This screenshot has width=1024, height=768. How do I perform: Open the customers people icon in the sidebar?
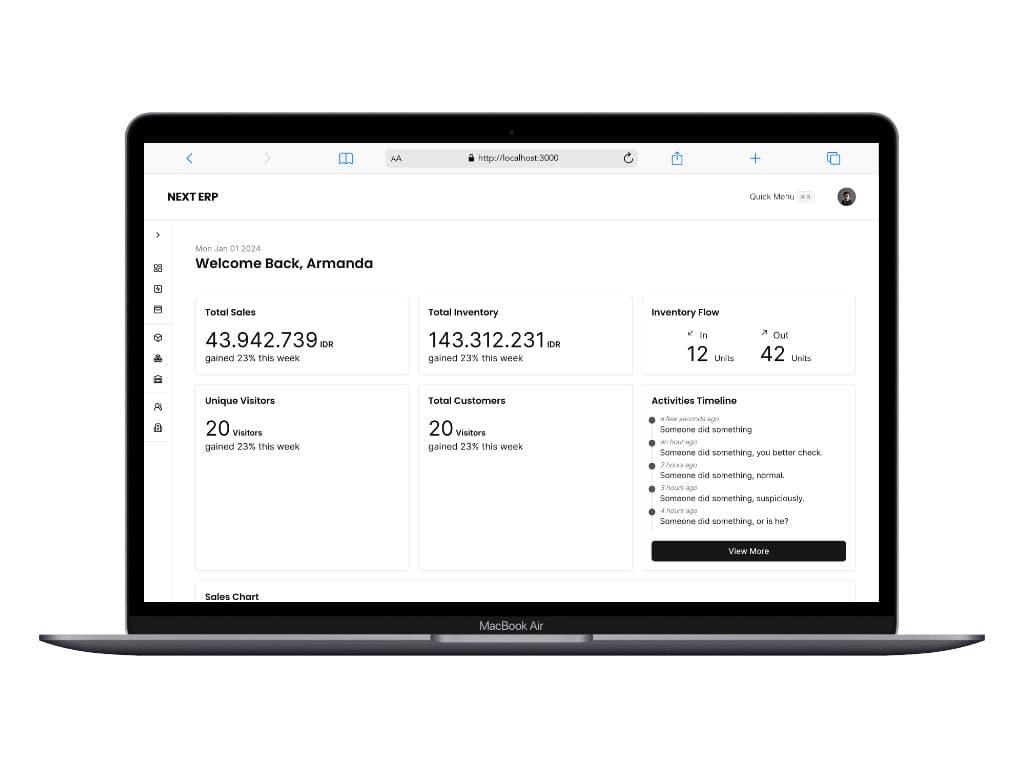coord(158,406)
